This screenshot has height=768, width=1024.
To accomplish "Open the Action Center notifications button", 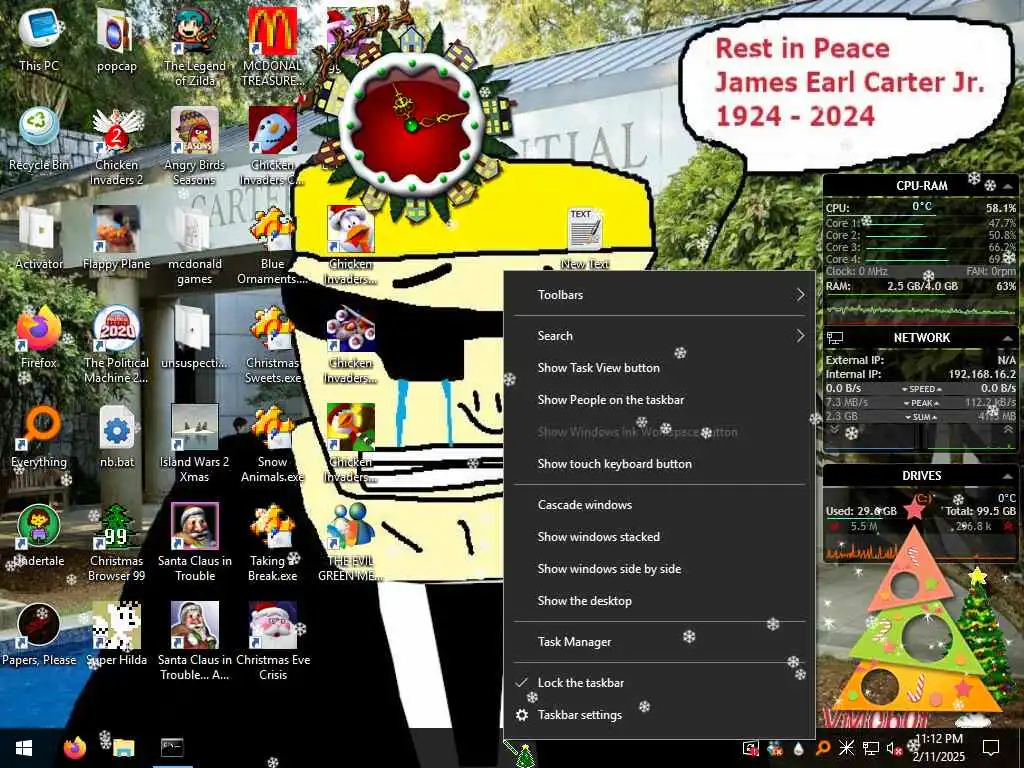I will pyautogui.click(x=991, y=748).
